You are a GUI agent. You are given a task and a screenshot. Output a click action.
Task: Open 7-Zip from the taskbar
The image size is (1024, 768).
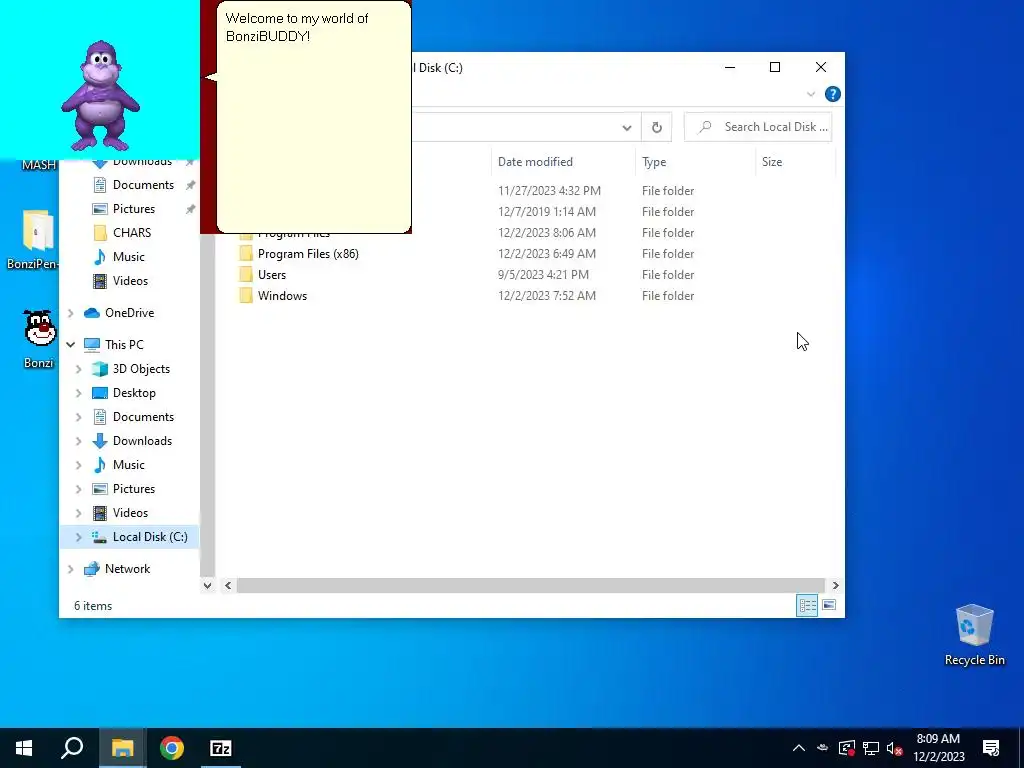pyautogui.click(x=221, y=748)
